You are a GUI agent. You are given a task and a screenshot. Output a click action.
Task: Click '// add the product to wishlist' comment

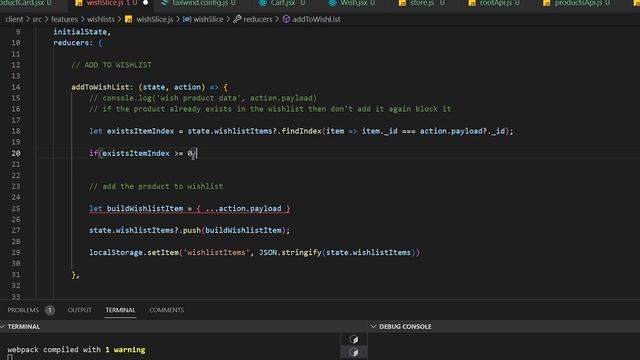[x=156, y=186]
